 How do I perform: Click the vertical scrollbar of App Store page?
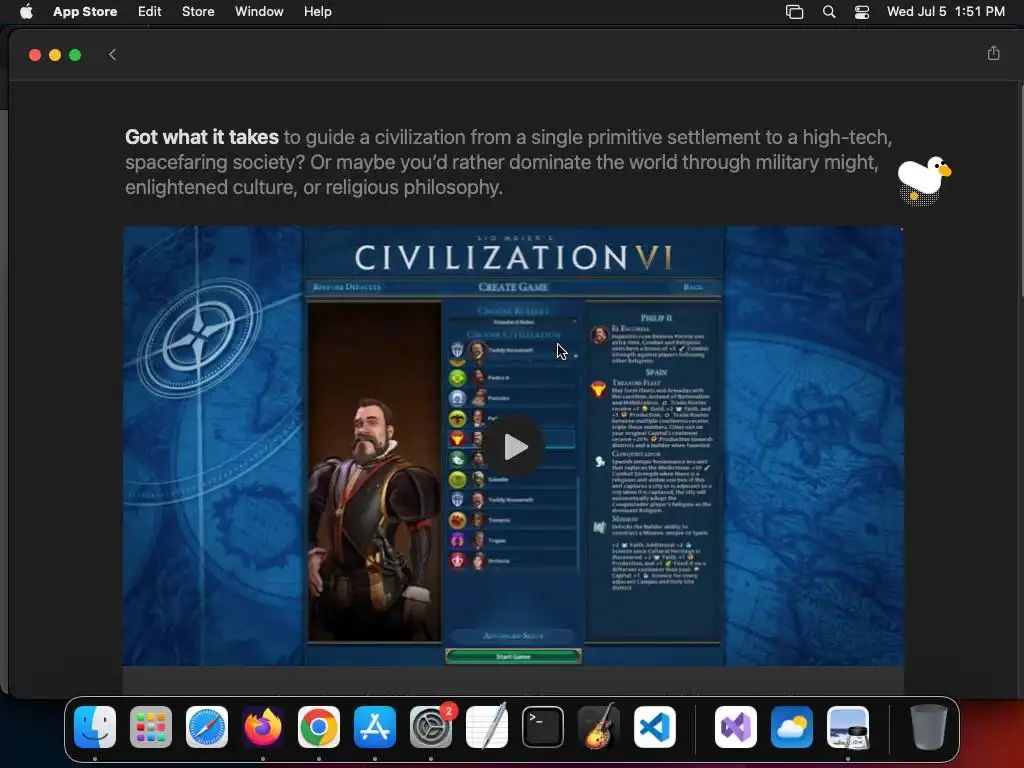pyautogui.click(x=1020, y=189)
